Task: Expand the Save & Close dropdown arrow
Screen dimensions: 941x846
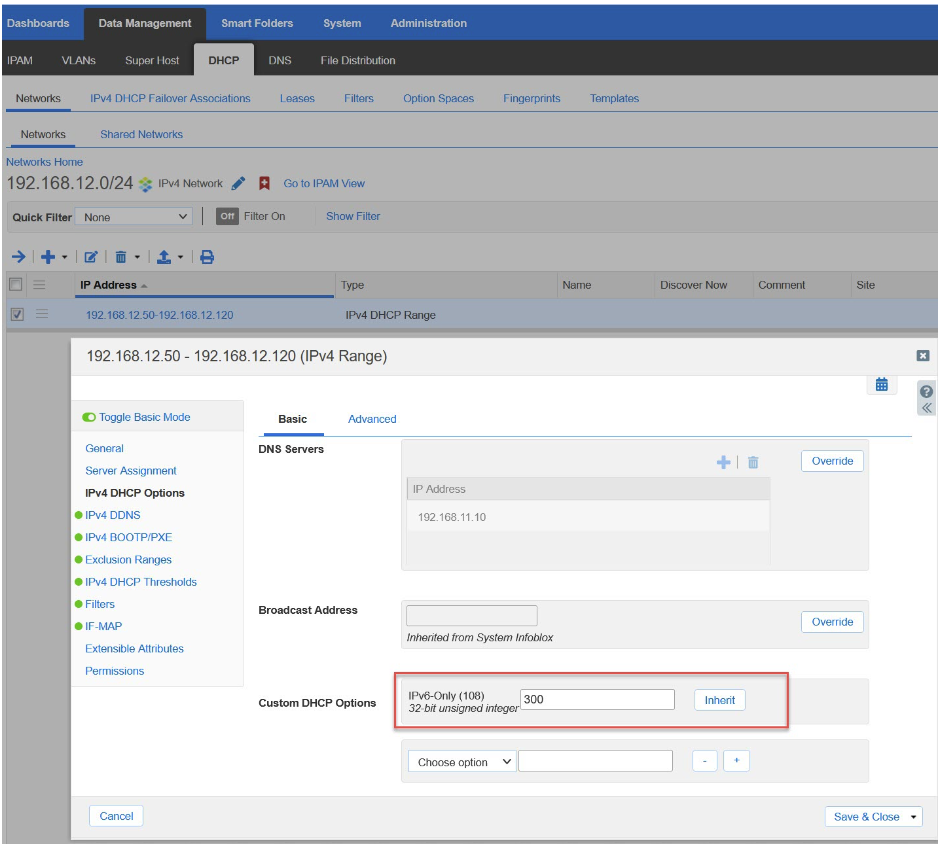Action: pos(913,817)
